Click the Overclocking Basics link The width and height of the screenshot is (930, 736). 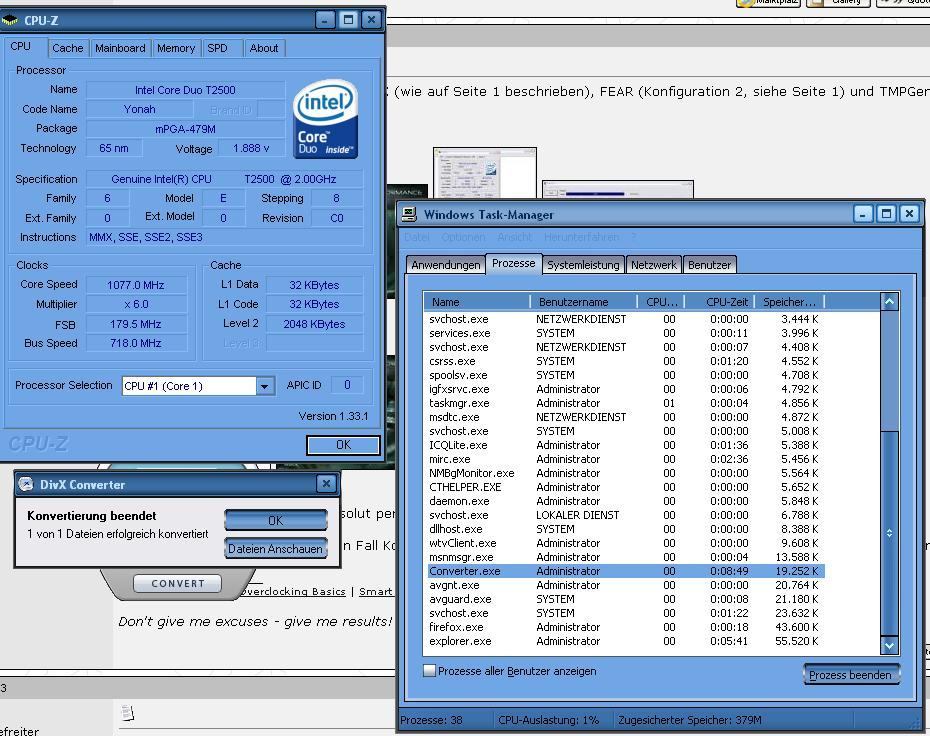pos(294,591)
